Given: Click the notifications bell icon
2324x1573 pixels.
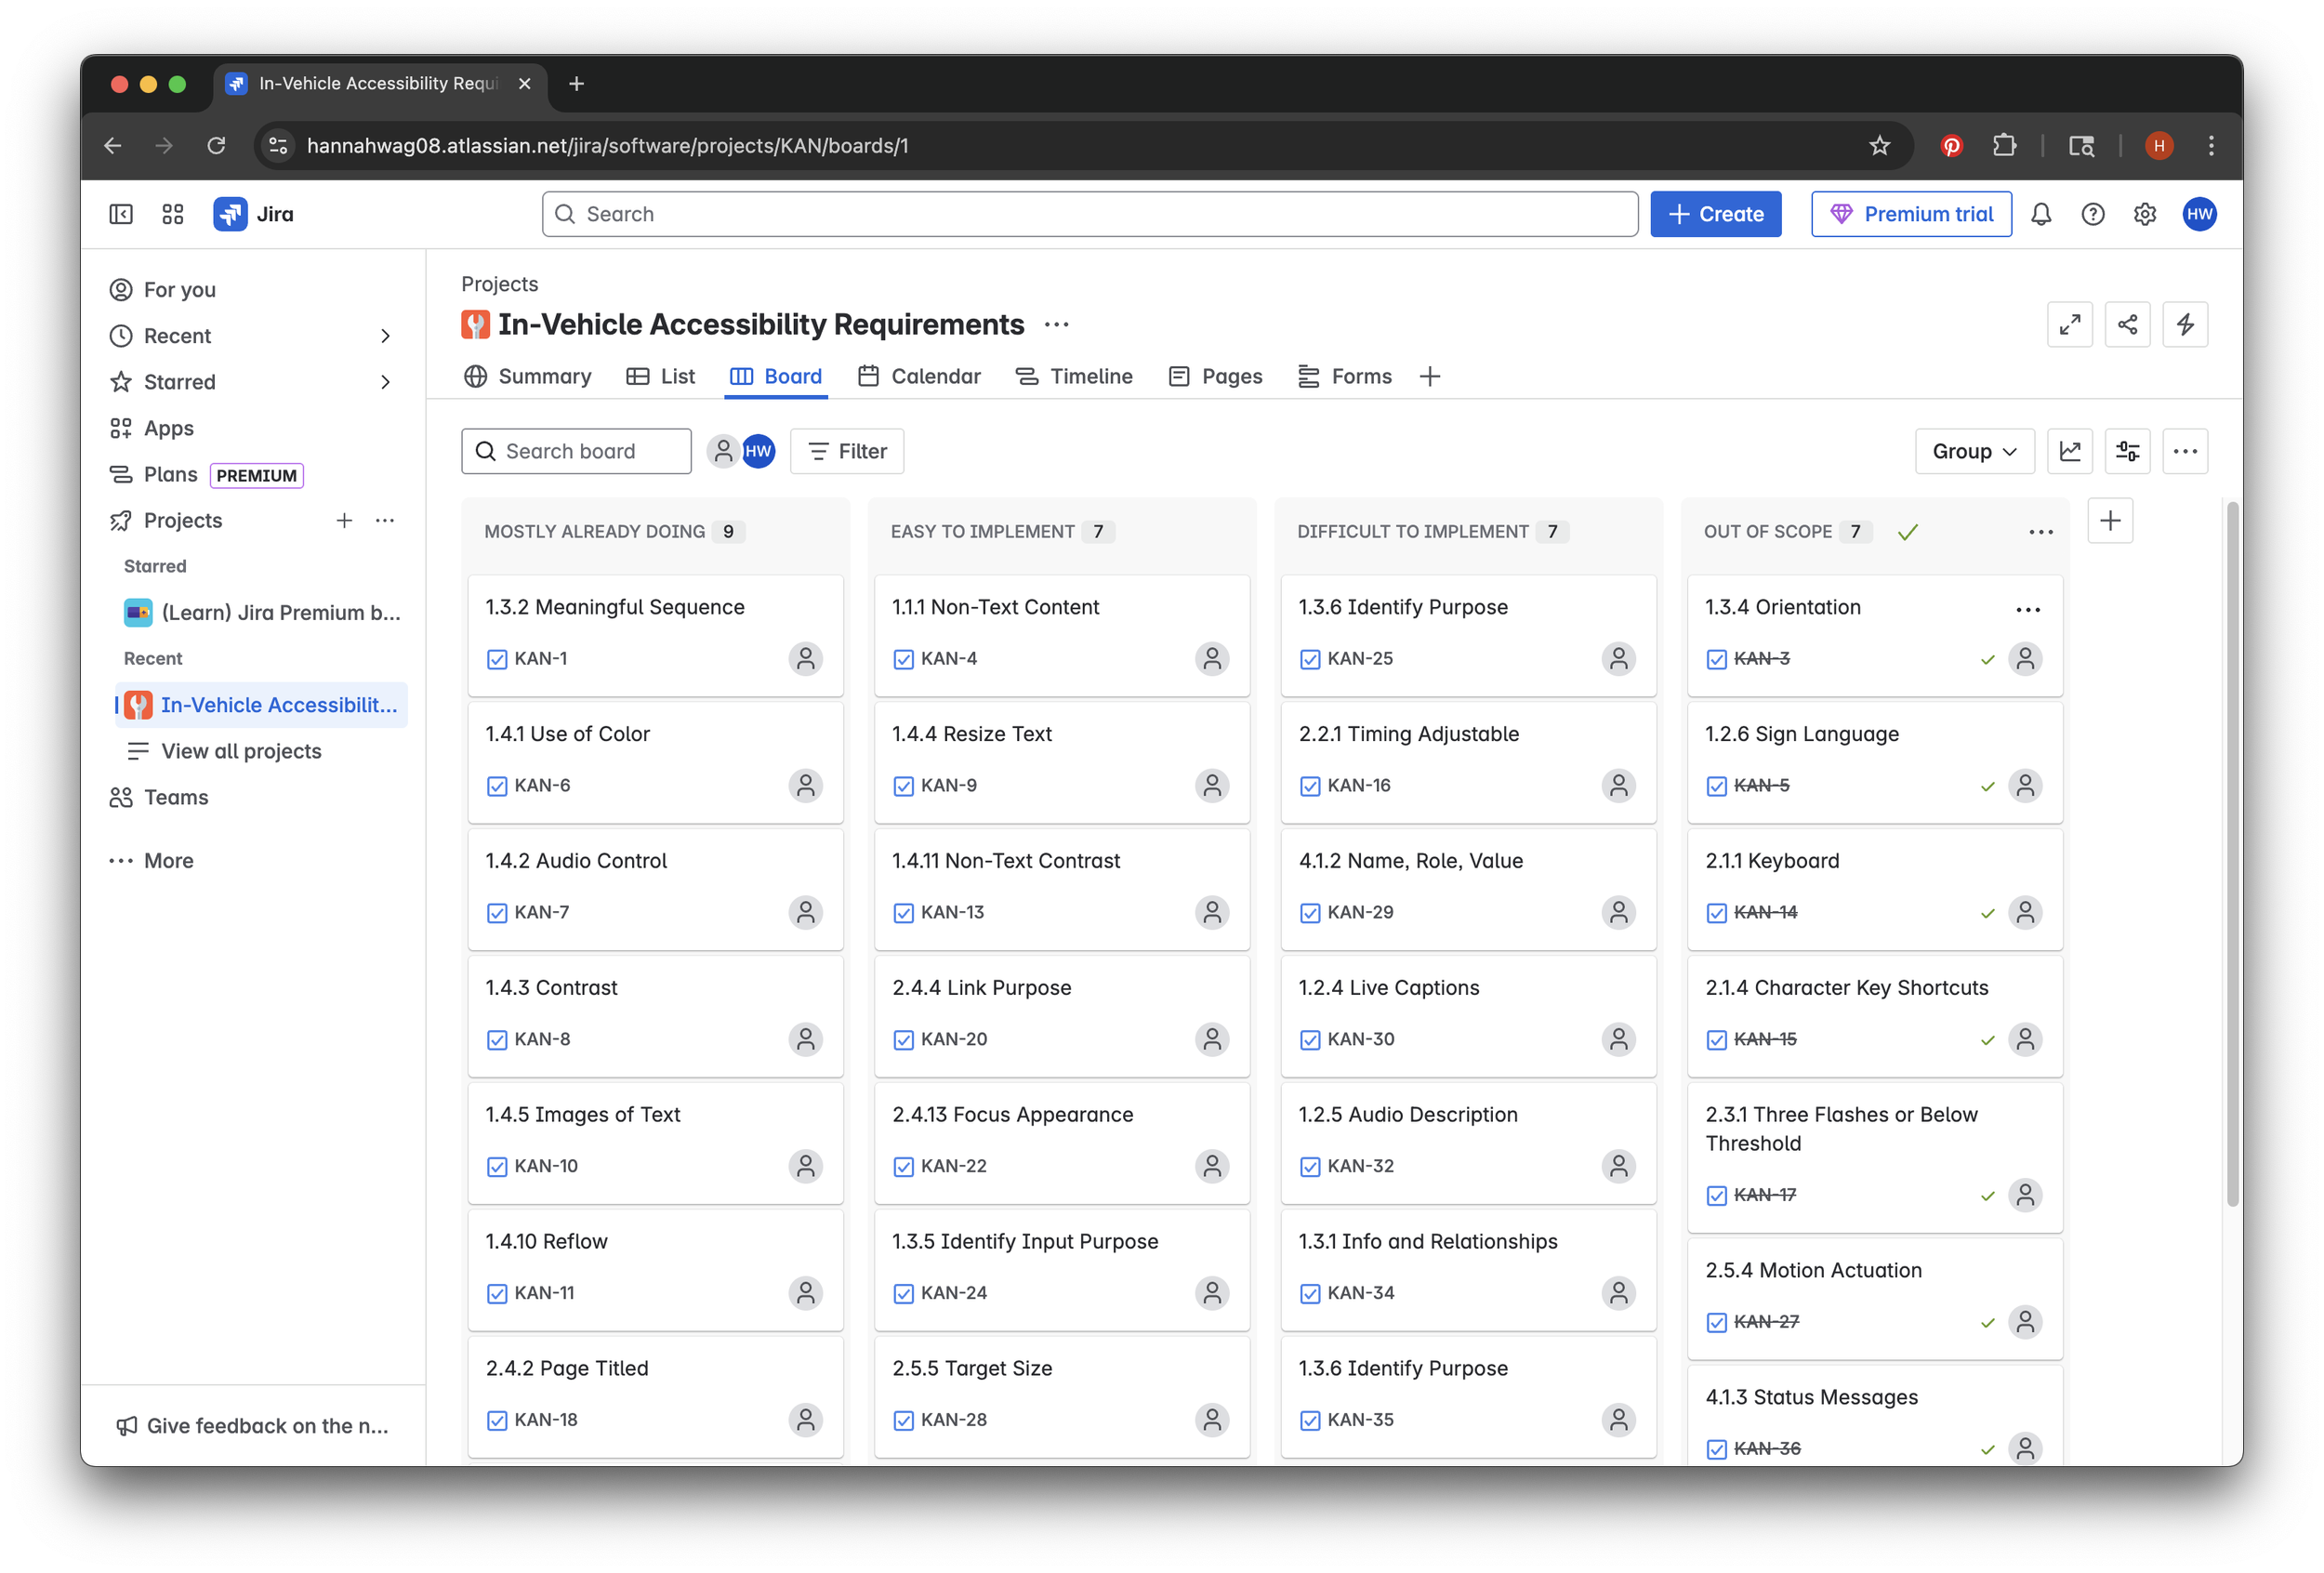Looking at the screenshot, I should (x=2040, y=214).
